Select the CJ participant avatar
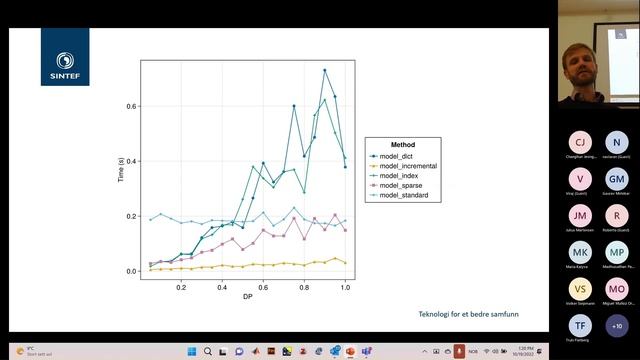The image size is (640, 360). point(580,142)
